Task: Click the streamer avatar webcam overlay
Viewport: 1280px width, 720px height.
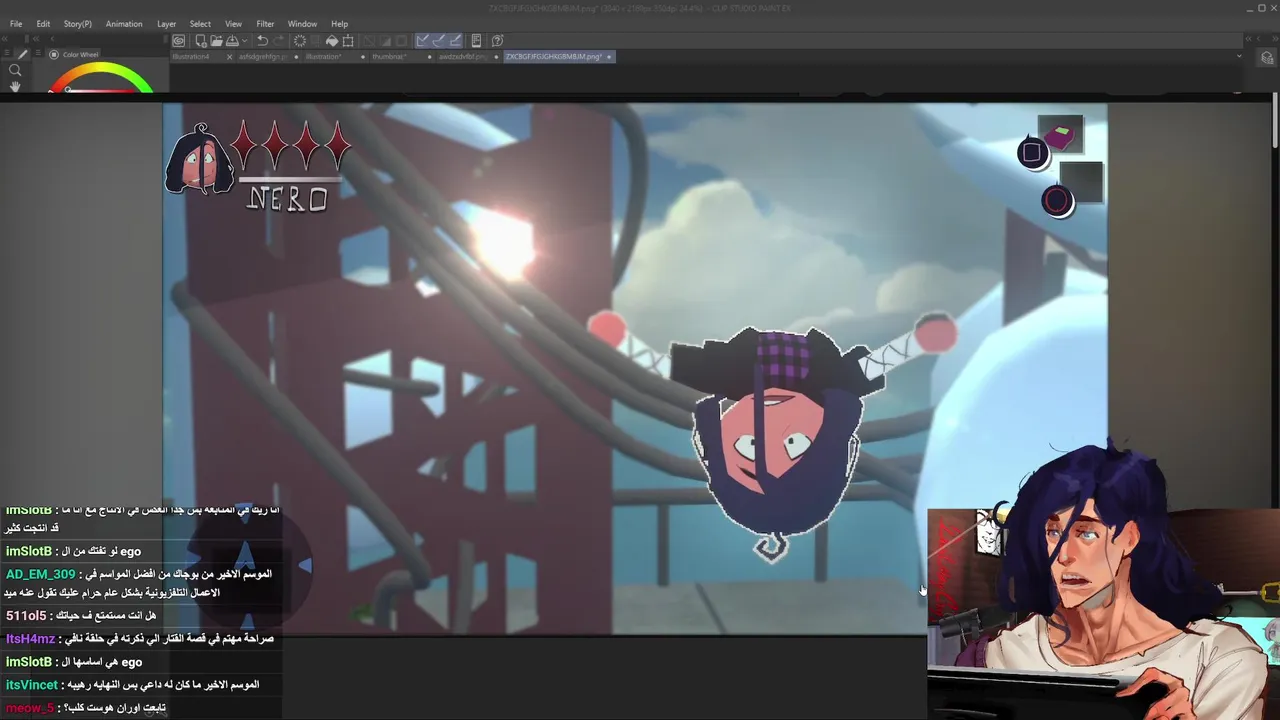Action: coord(1103,580)
